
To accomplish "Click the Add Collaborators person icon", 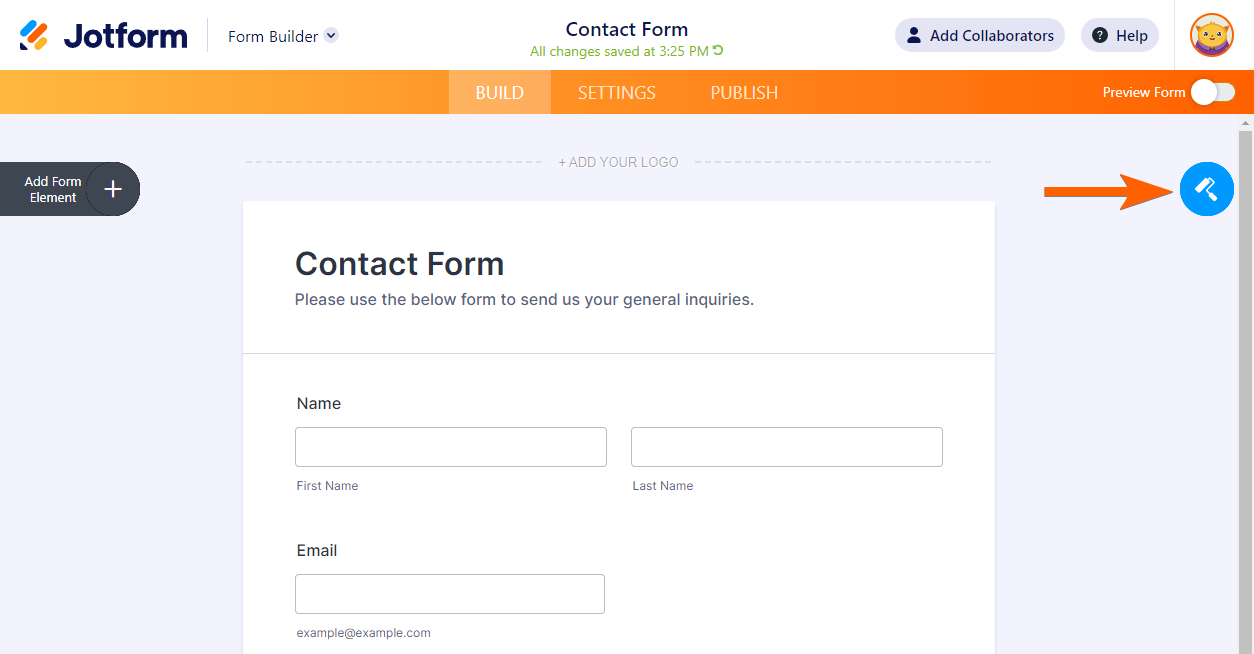I will pos(913,36).
